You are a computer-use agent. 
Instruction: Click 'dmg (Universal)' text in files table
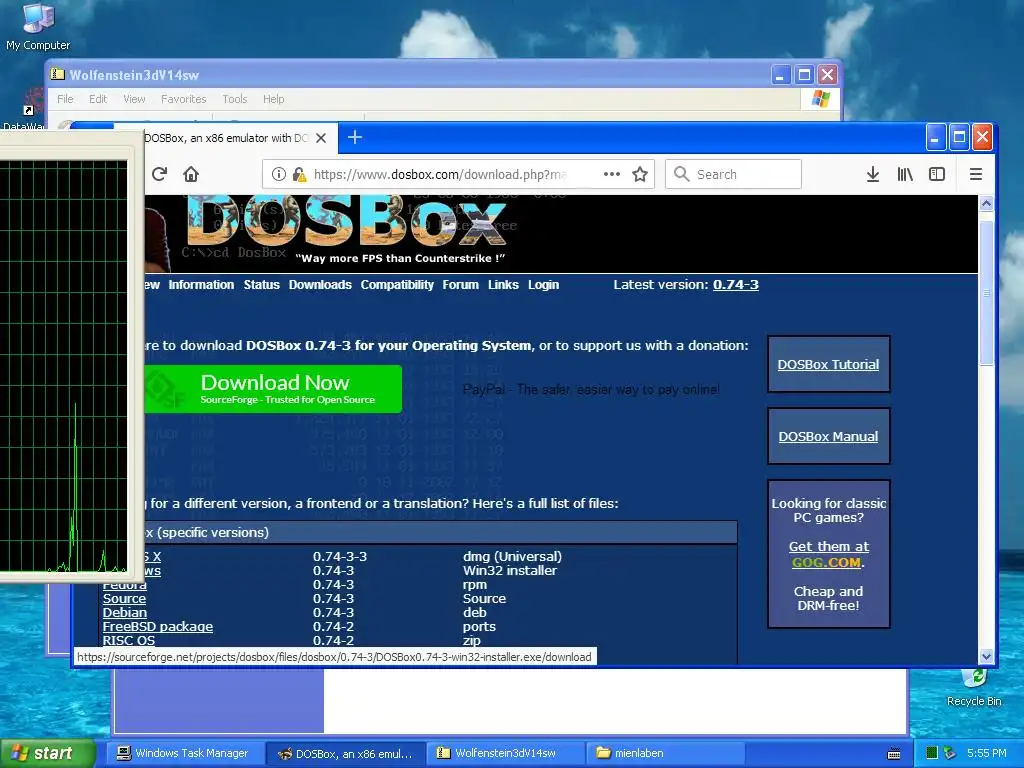pyautogui.click(x=512, y=556)
